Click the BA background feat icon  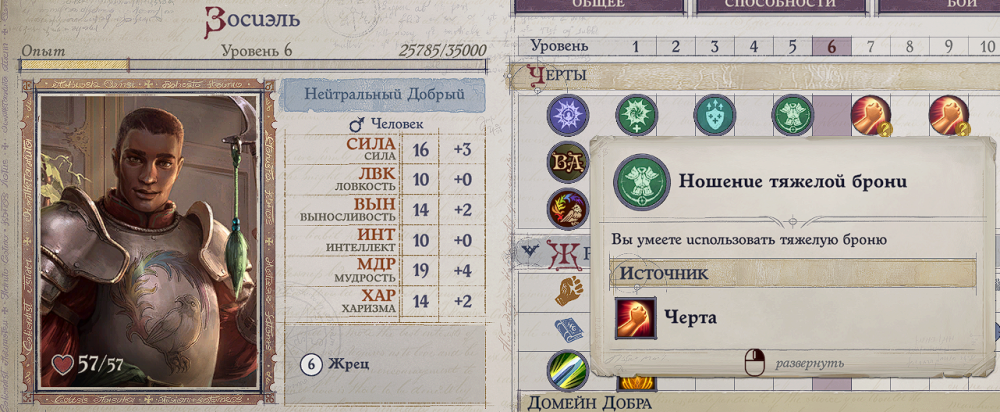(568, 162)
